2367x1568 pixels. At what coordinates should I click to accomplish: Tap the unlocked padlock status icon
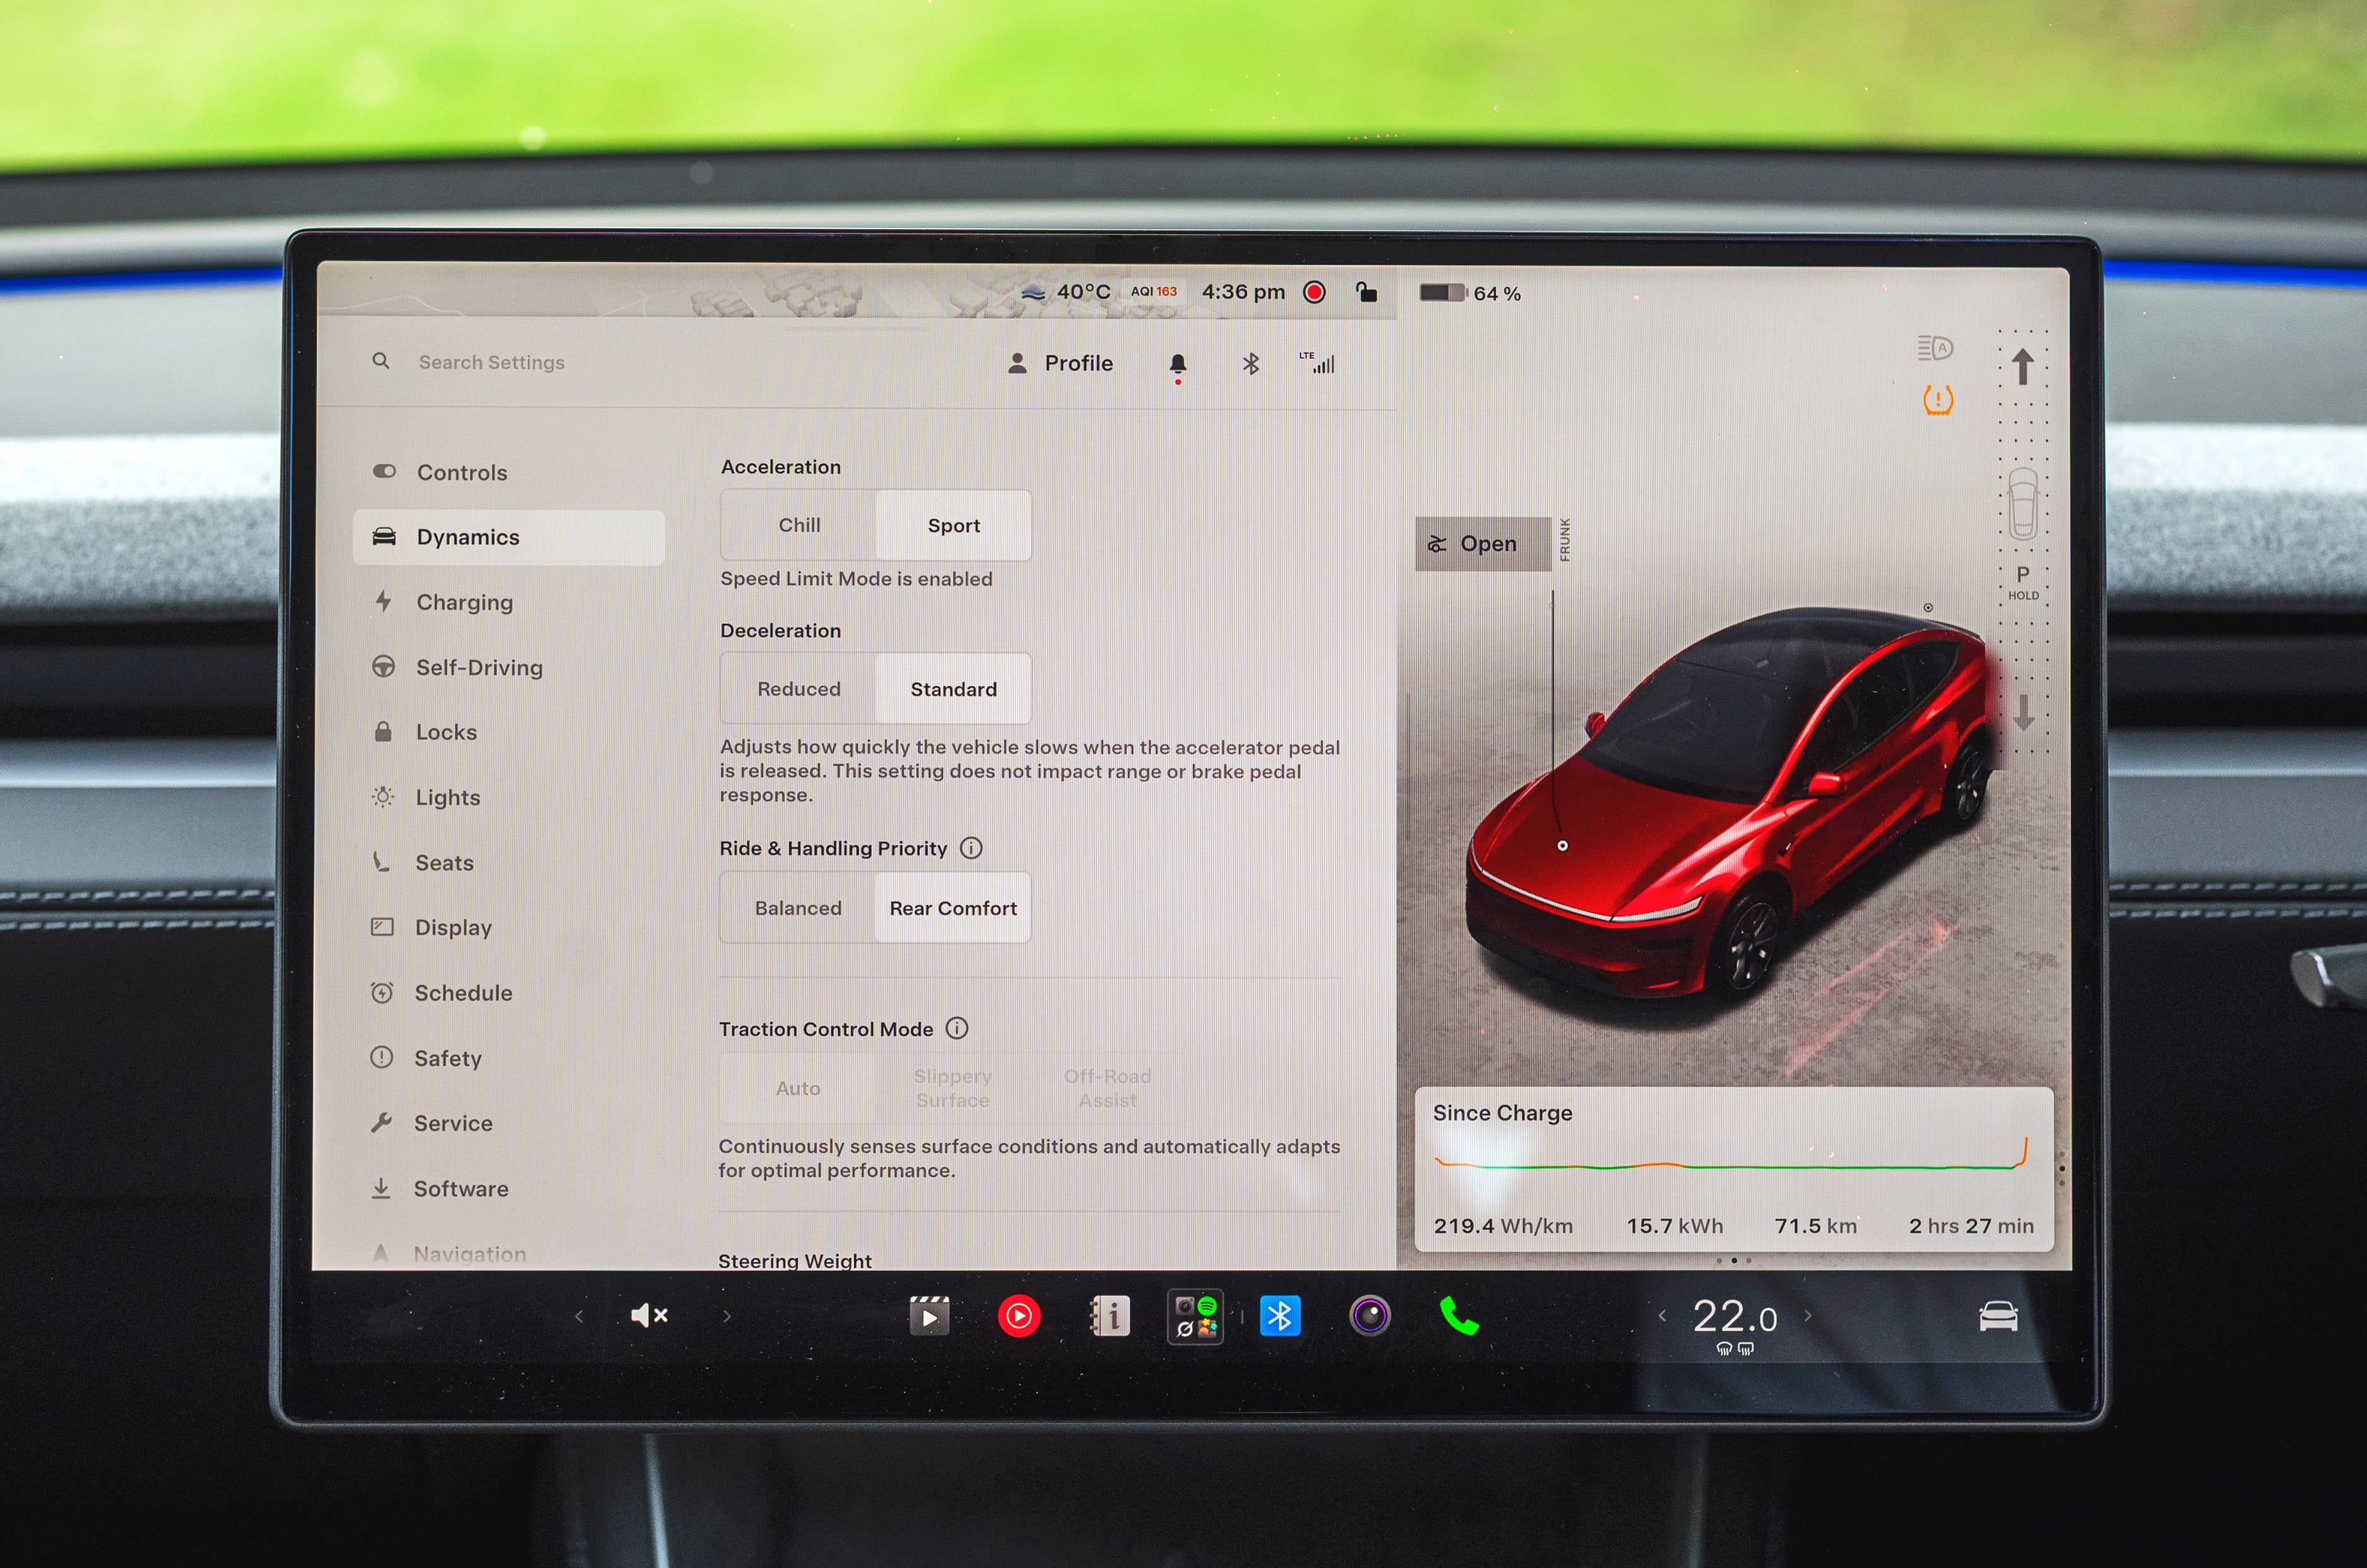[x=1366, y=292]
